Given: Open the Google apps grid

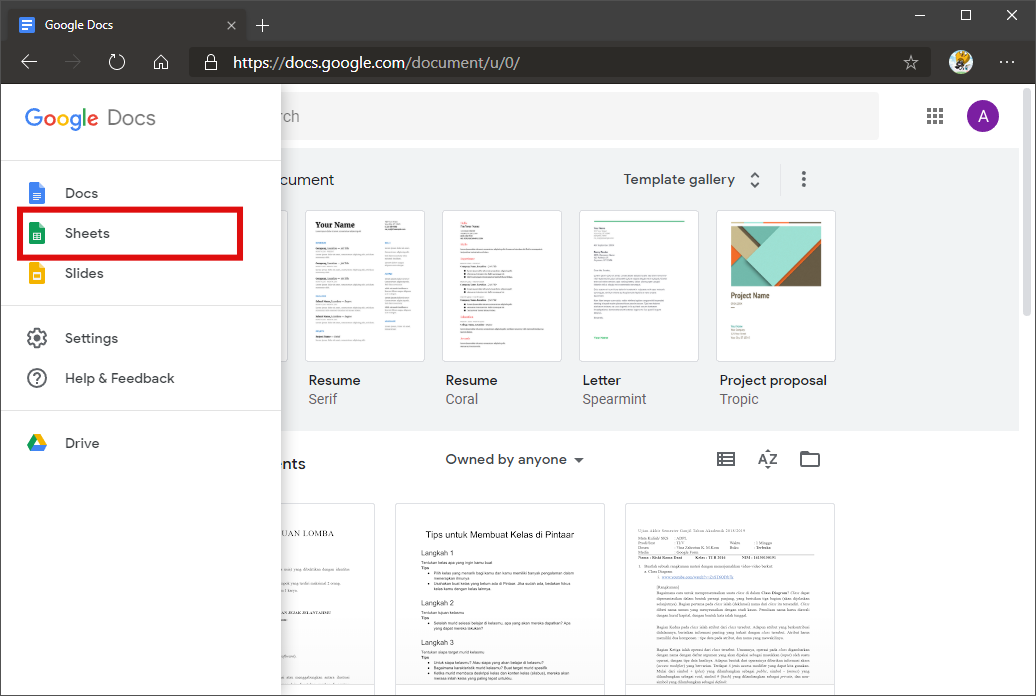Looking at the screenshot, I should tap(935, 116).
